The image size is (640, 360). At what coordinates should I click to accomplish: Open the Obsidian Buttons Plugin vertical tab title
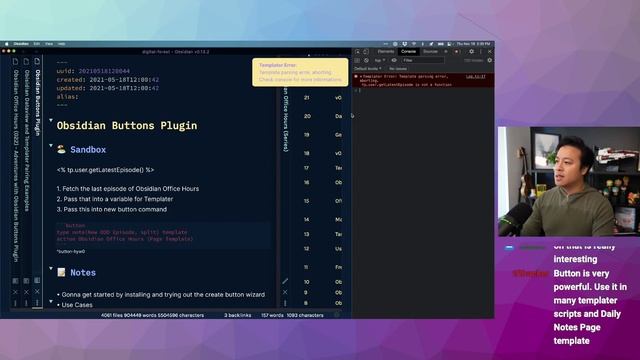coord(37,102)
